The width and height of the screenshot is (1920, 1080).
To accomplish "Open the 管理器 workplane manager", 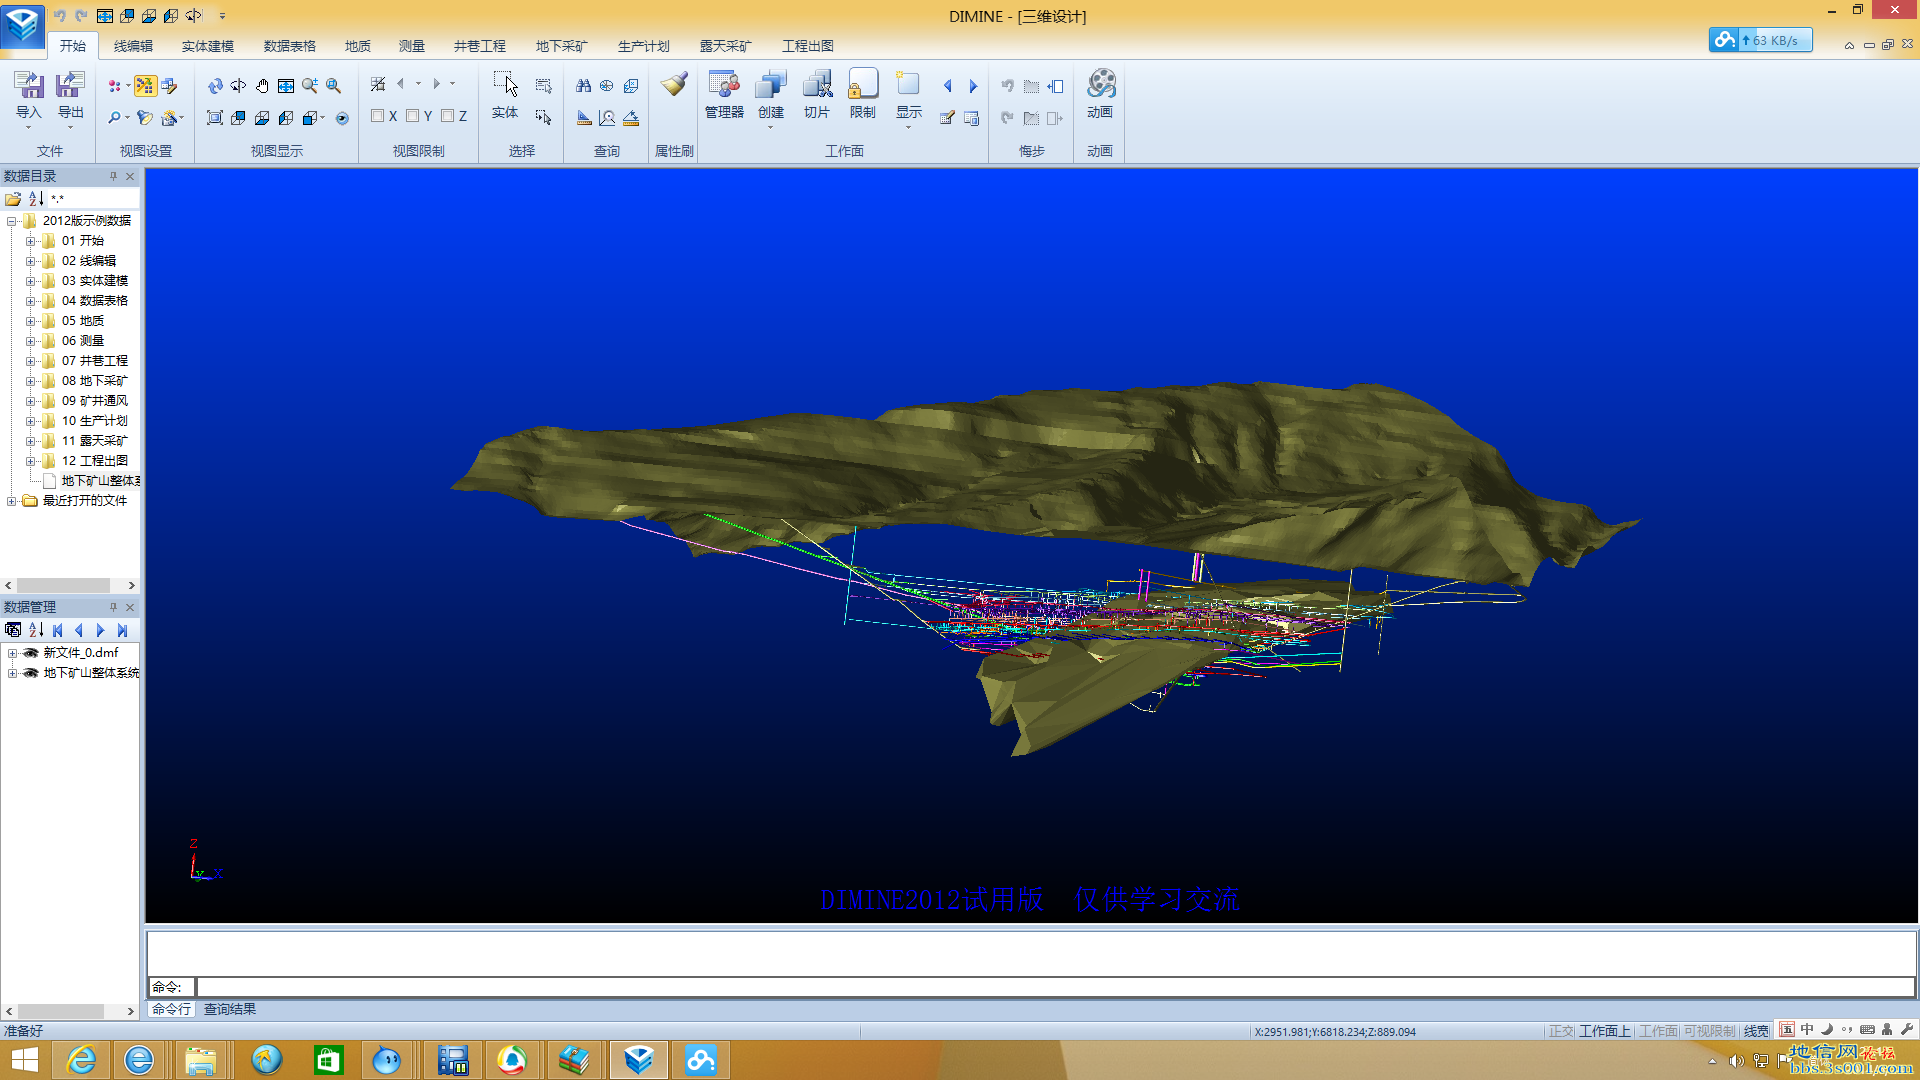I will [x=724, y=96].
